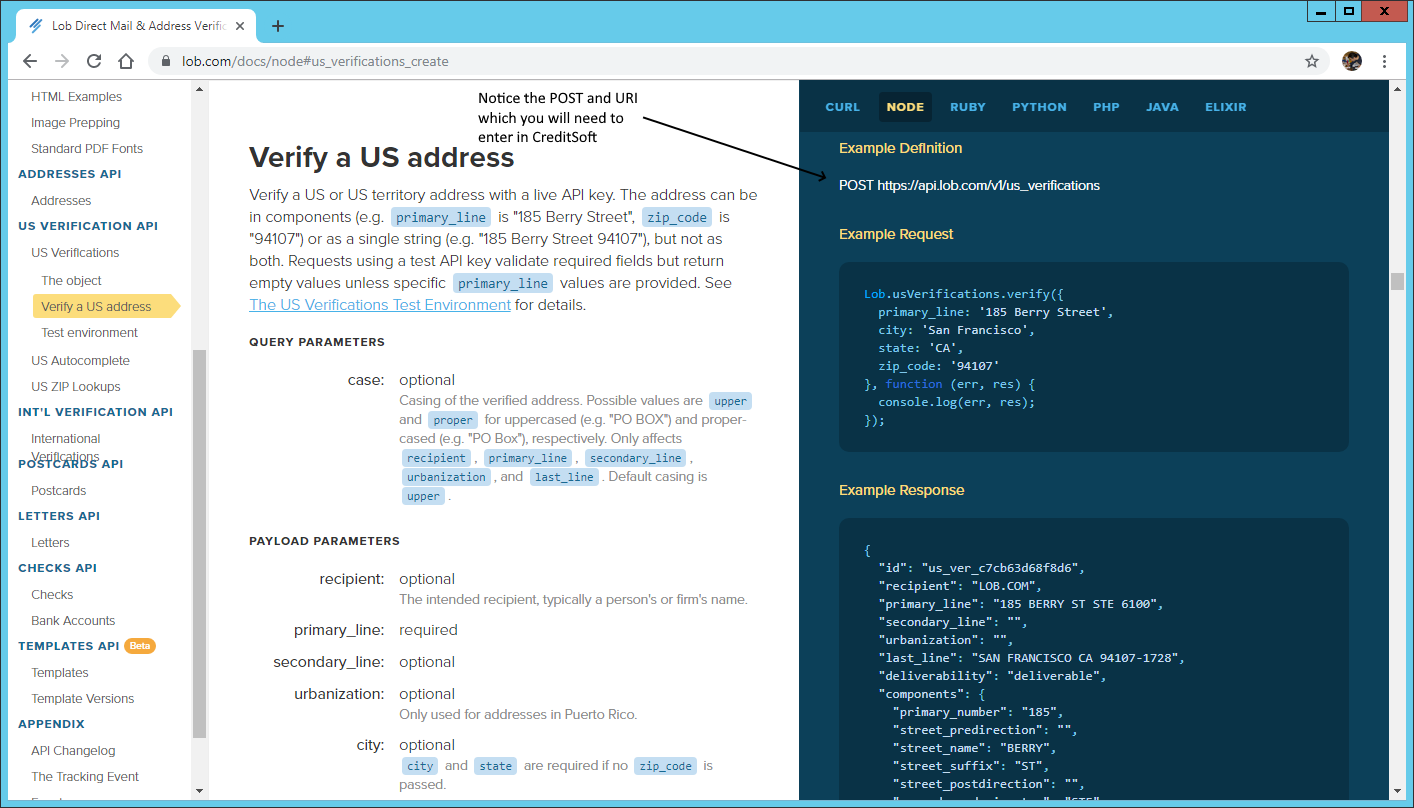Image resolution: width=1414 pixels, height=808 pixels.
Task: Open a new browser tab
Action: (x=278, y=26)
